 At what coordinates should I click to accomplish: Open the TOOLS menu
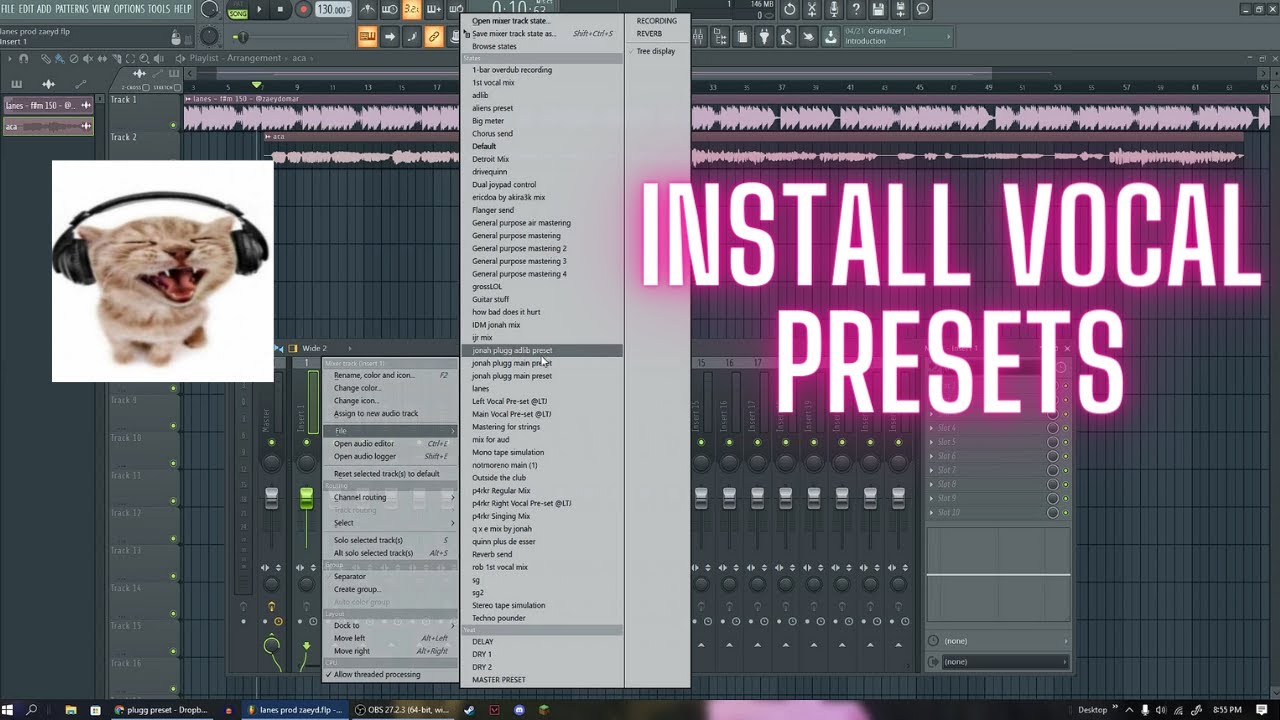point(159,9)
